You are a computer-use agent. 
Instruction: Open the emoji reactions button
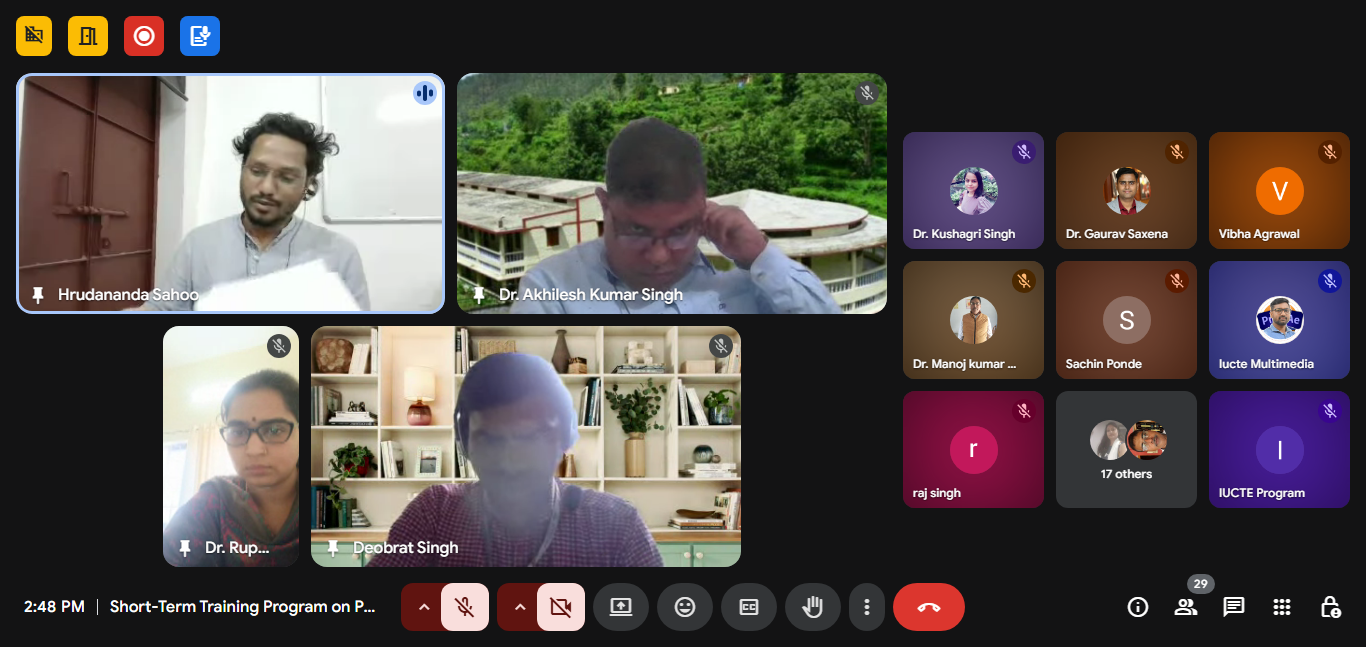point(685,607)
